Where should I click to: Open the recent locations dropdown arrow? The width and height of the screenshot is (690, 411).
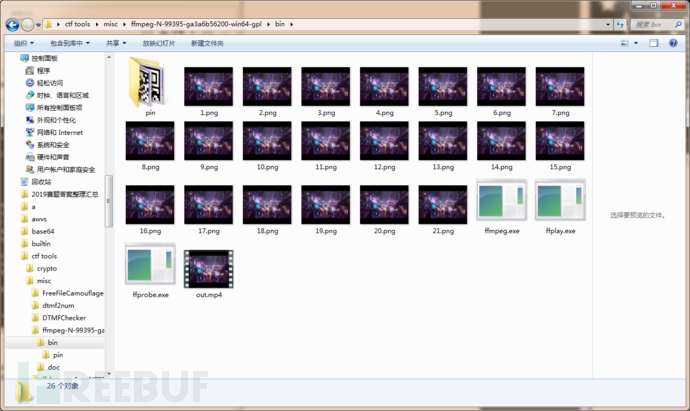click(x=38, y=25)
